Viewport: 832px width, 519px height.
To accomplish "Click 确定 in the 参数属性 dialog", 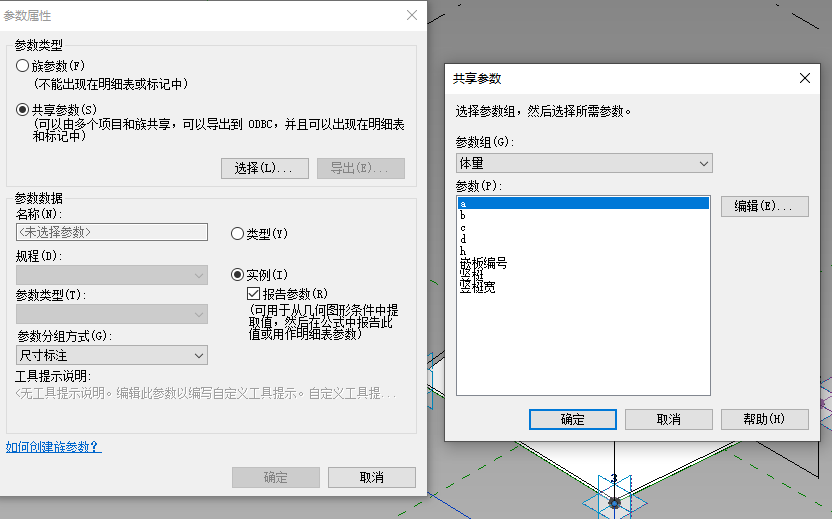I will (276, 477).
